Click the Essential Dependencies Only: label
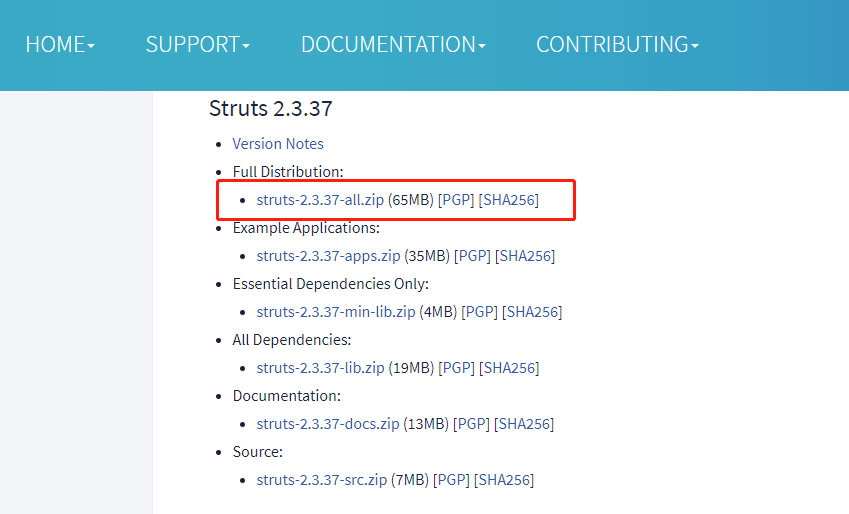849x514 pixels. coord(330,284)
